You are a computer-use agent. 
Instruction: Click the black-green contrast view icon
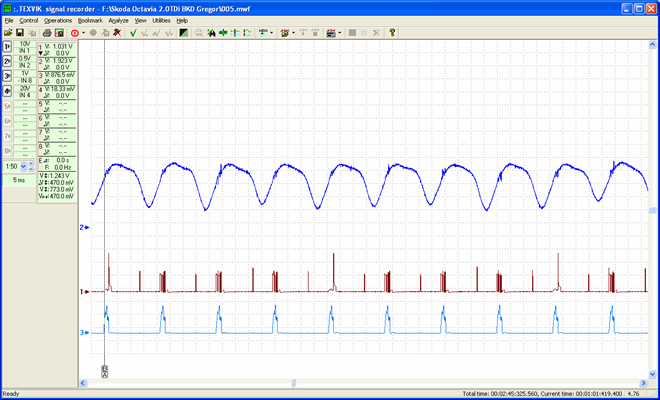point(184,33)
